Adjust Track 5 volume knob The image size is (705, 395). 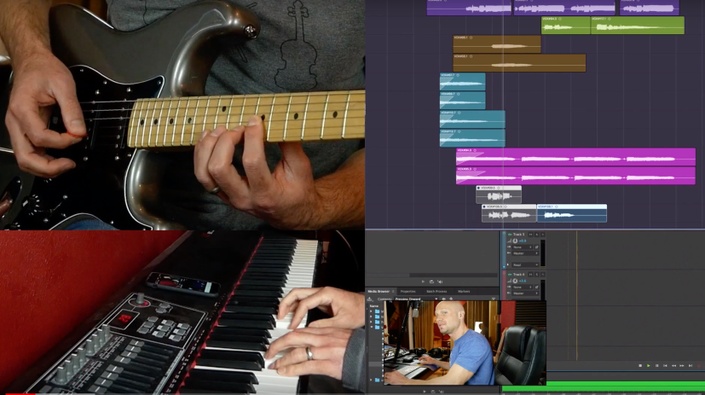point(515,241)
